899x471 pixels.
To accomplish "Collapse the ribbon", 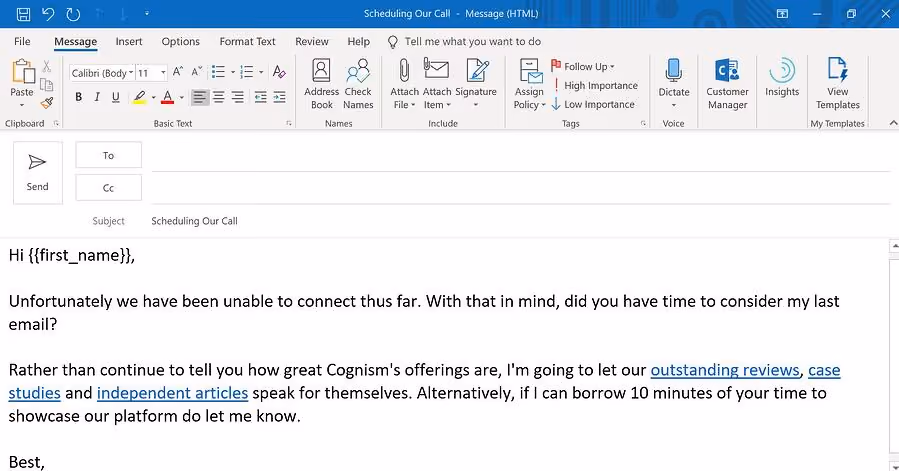I will tap(893, 123).
